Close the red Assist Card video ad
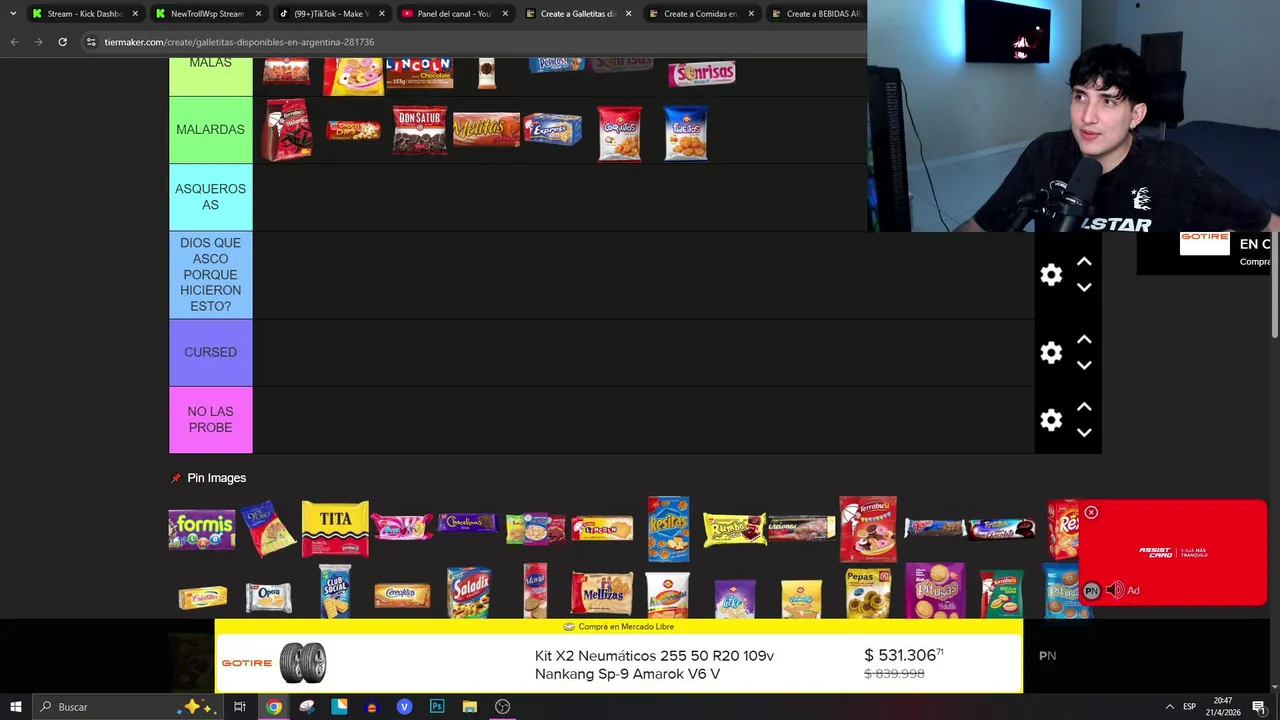1280x720 pixels. 1091,512
